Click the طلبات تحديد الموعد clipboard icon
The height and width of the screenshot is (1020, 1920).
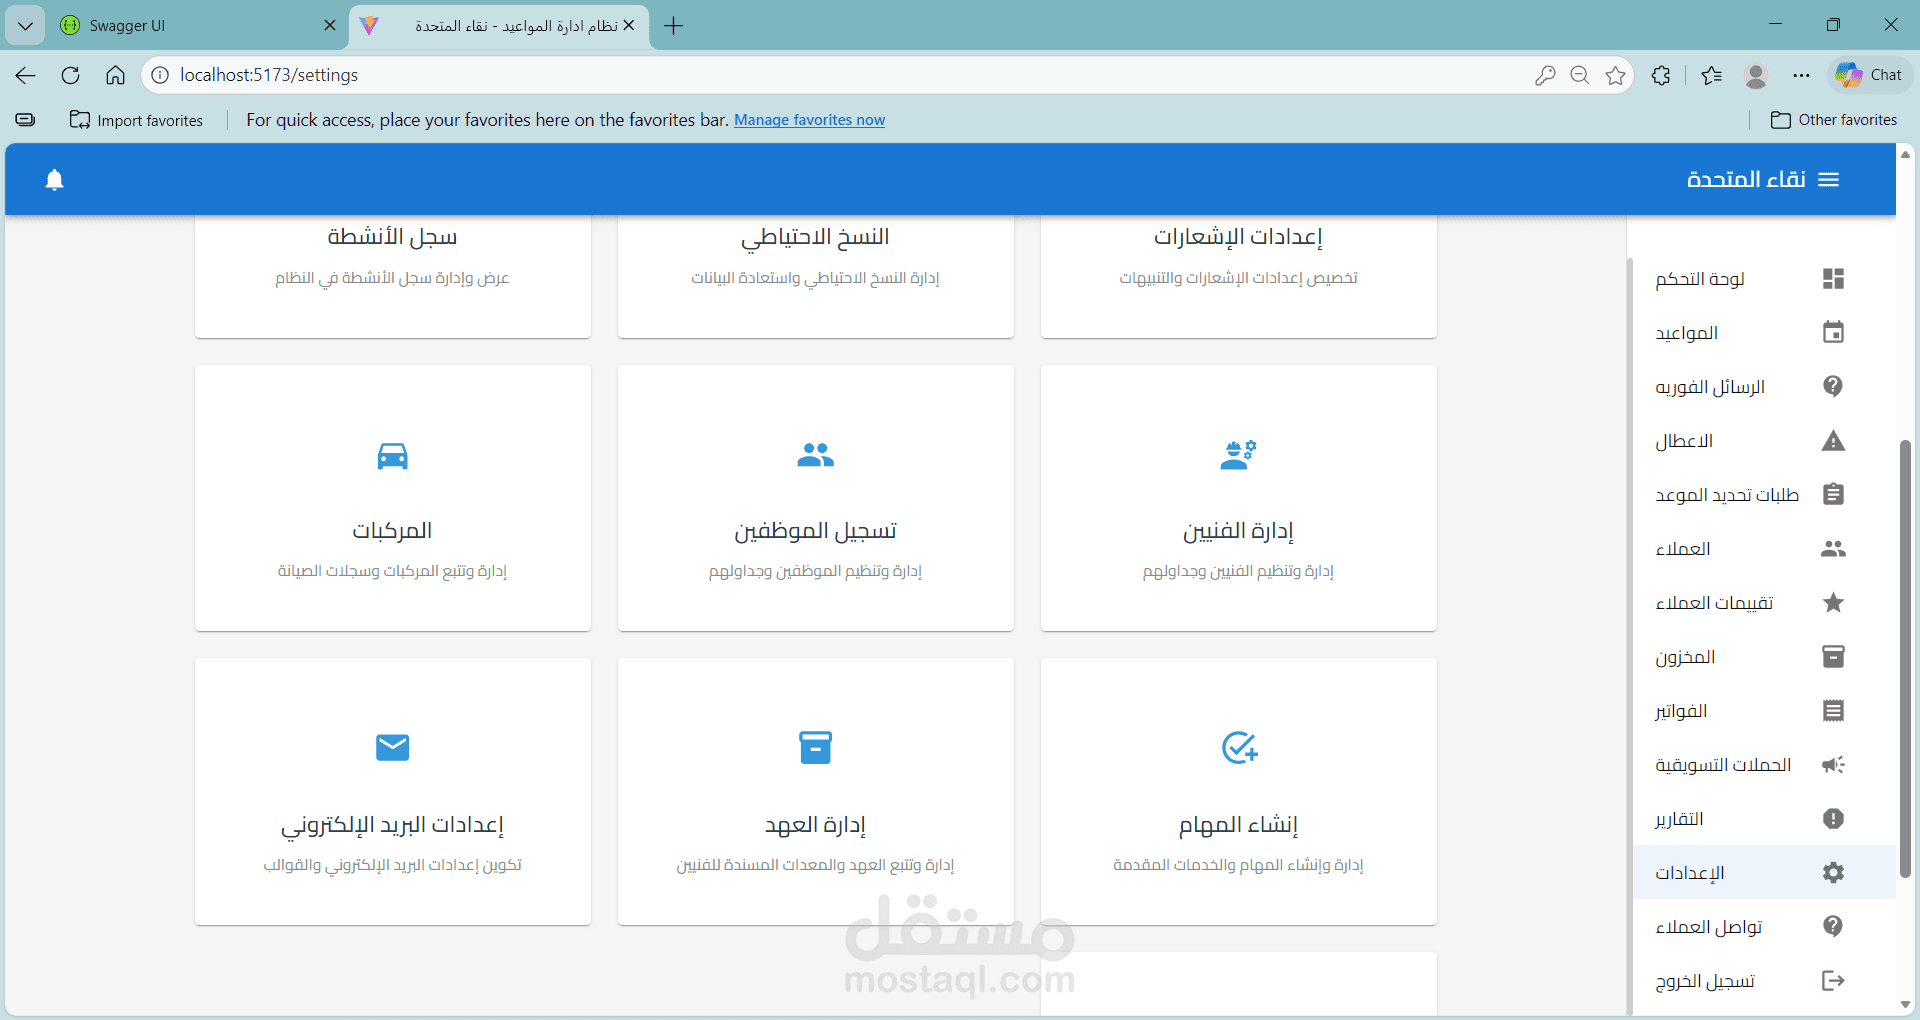click(1833, 495)
